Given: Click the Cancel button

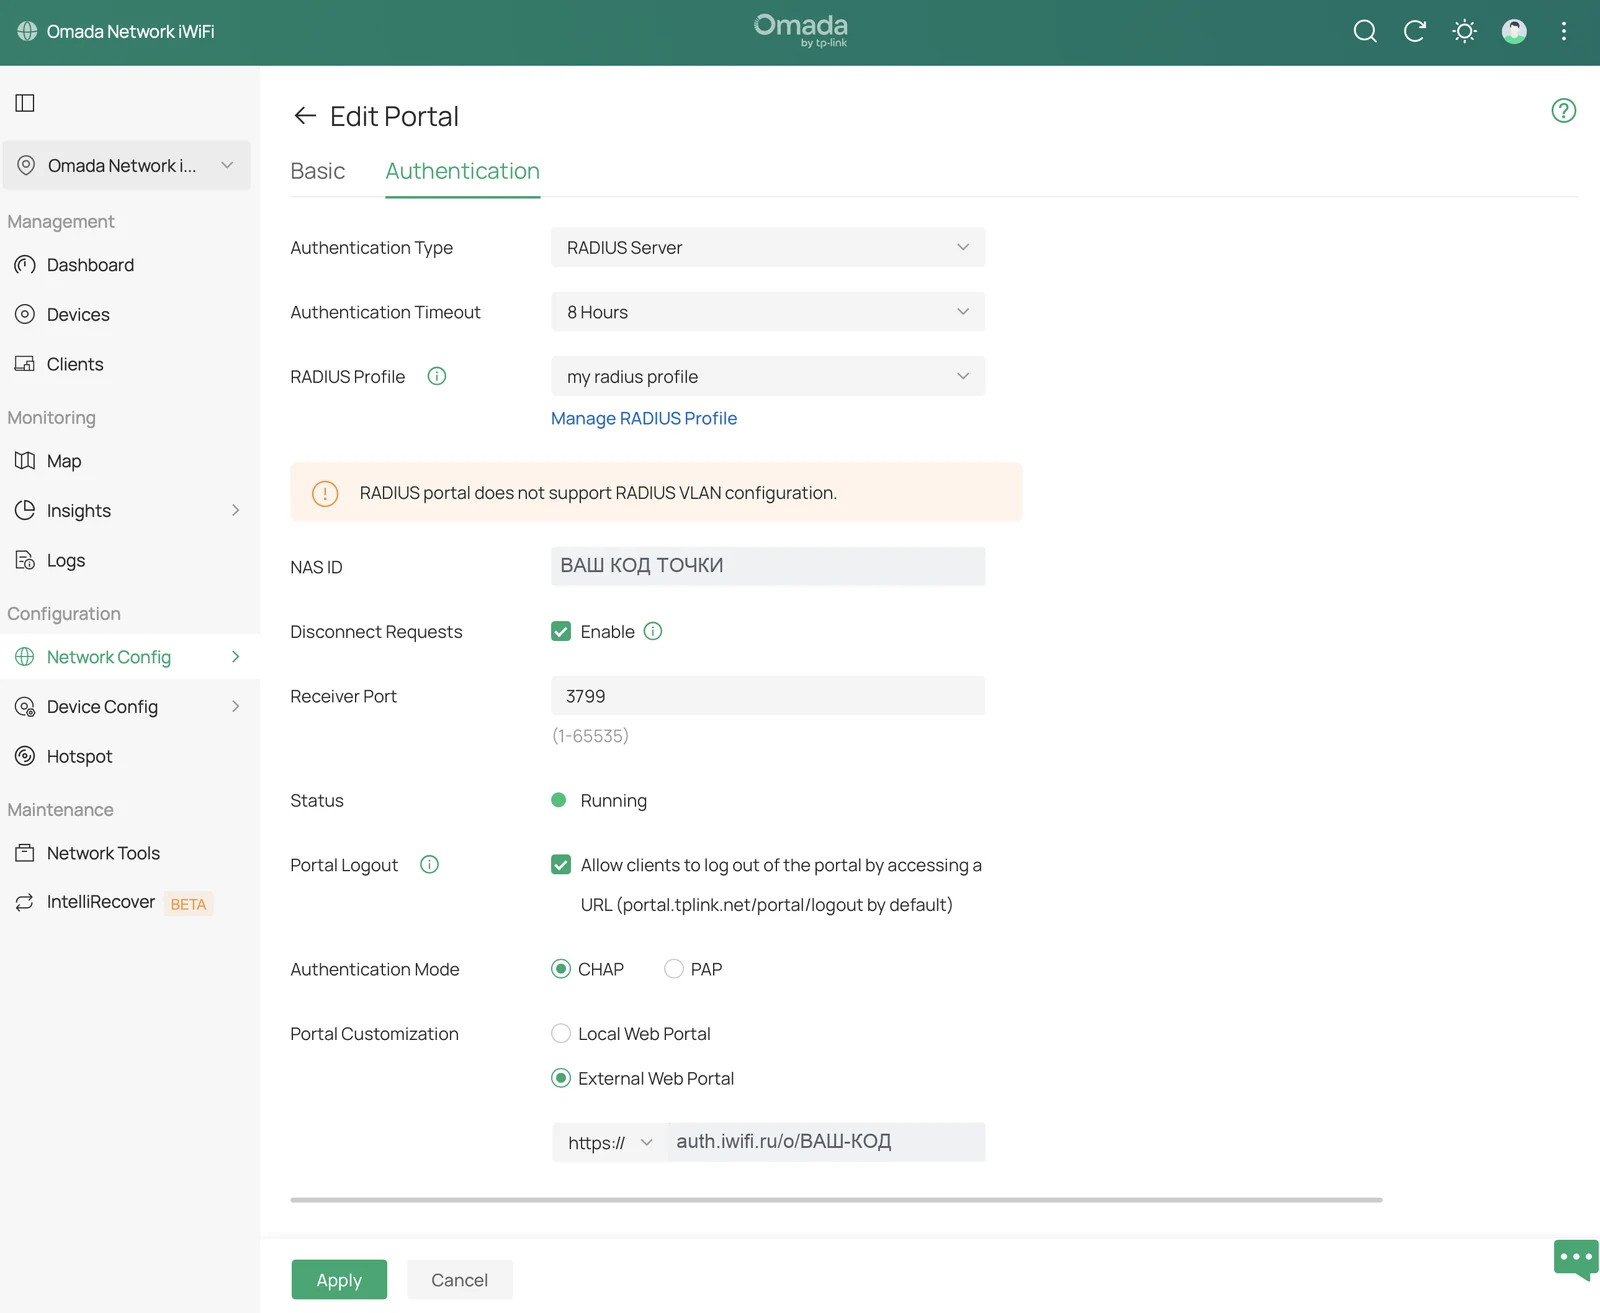Looking at the screenshot, I should click(460, 1280).
